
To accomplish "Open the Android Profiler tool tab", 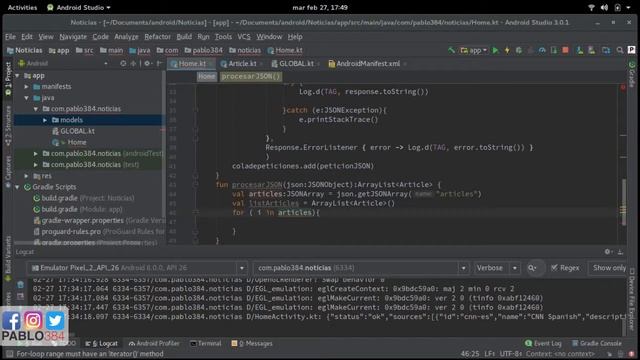I will tap(154, 344).
